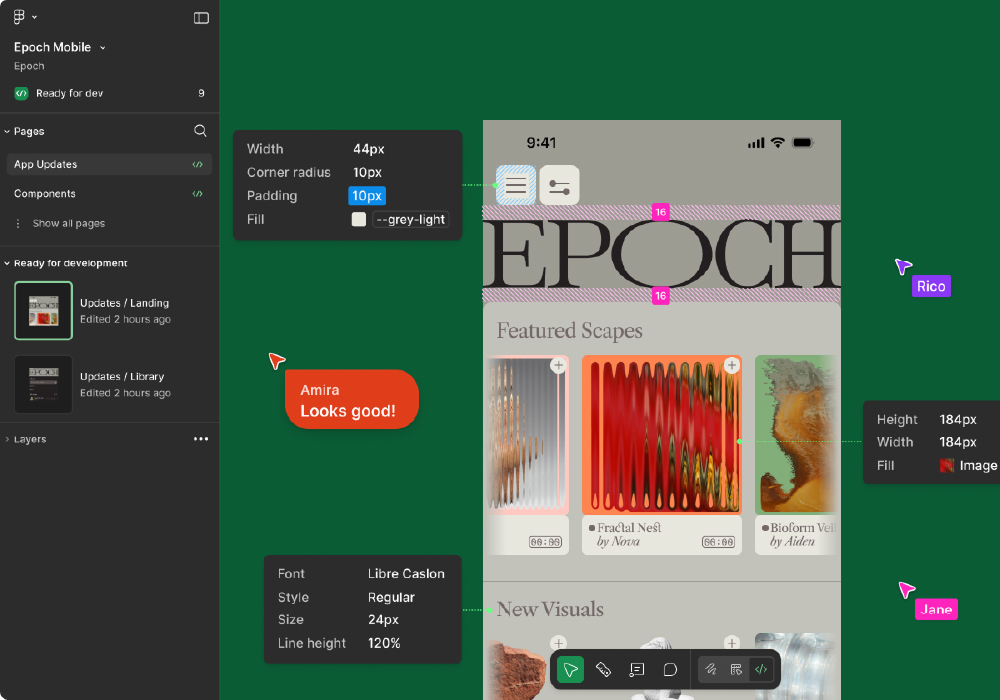Select the Comment bubble tool

pyautogui.click(x=670, y=670)
